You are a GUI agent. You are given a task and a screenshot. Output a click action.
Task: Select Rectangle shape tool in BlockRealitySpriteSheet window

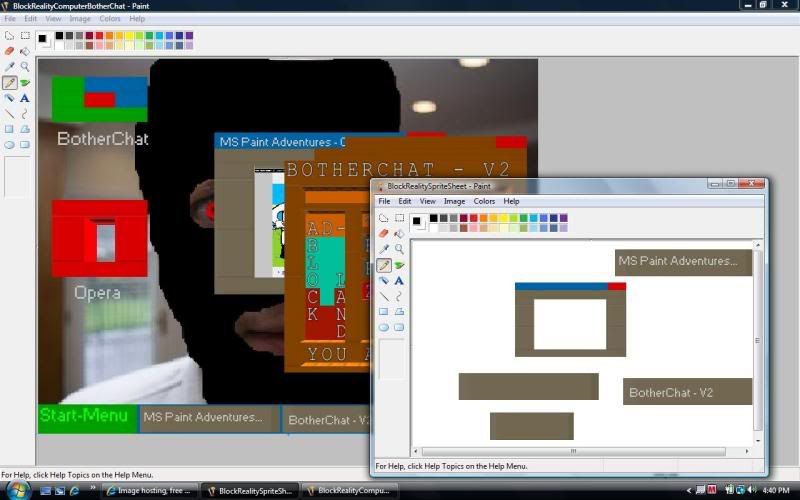(x=384, y=312)
